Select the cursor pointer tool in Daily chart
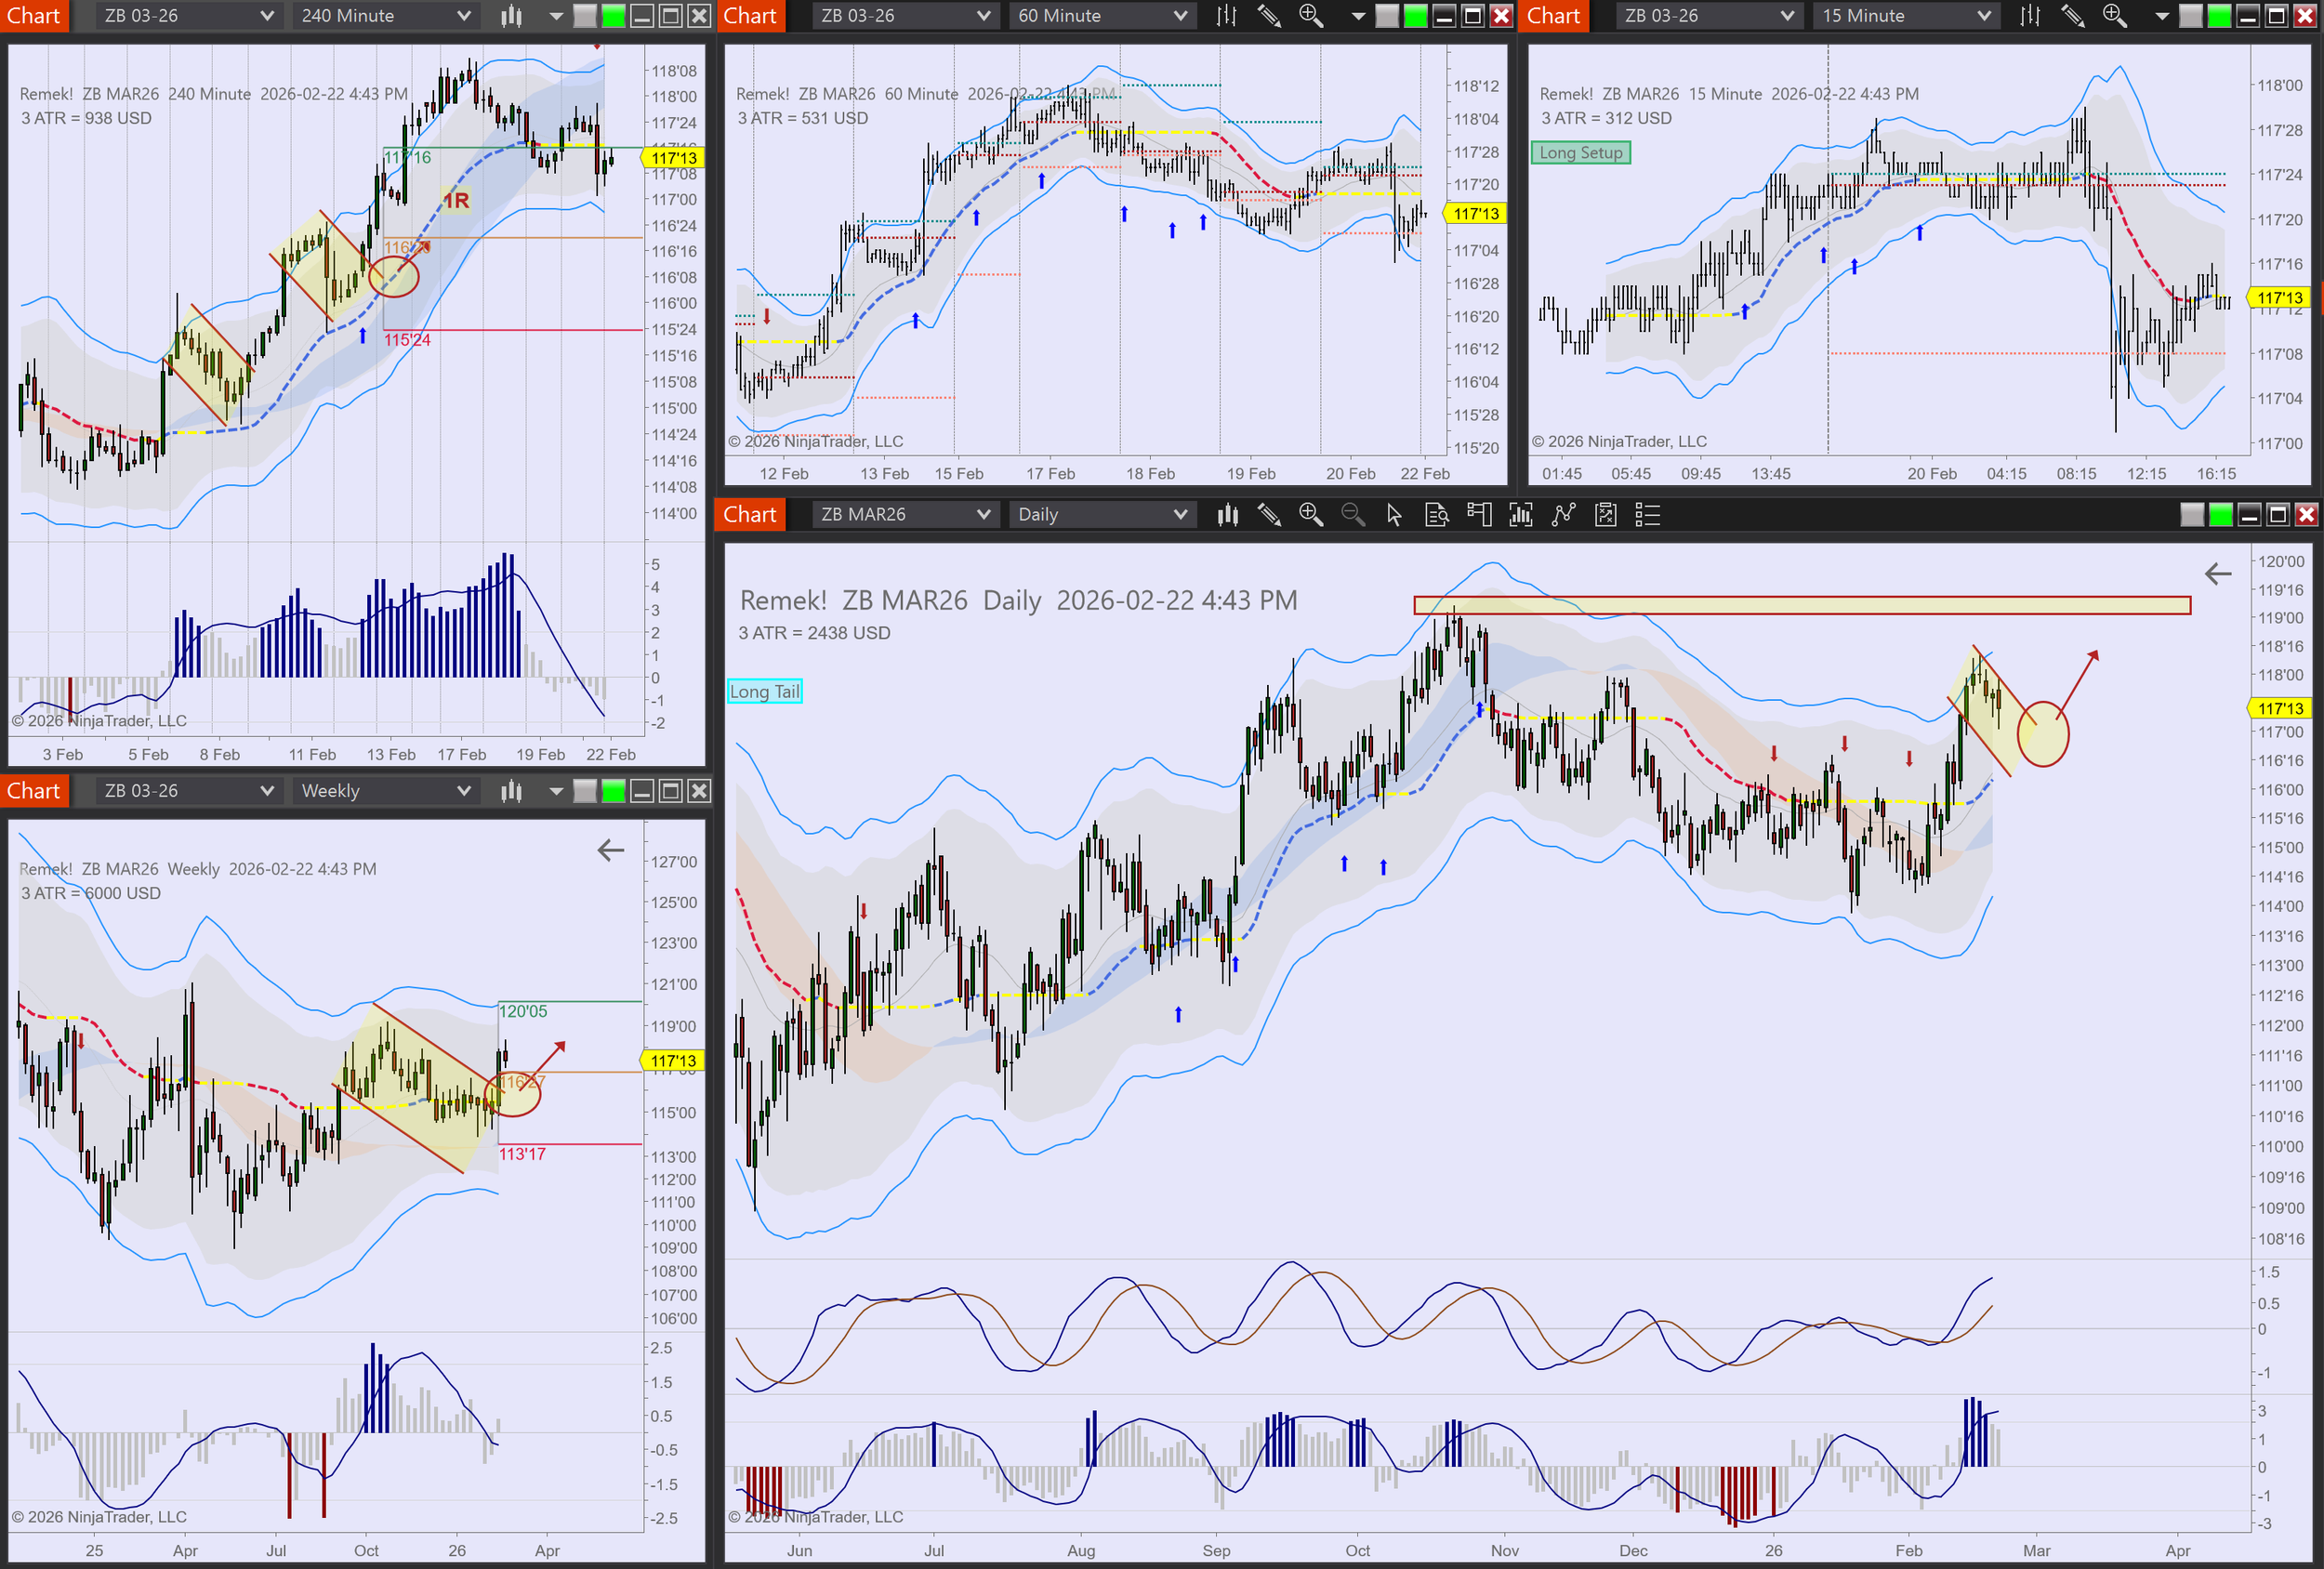2324x1569 pixels. [1394, 515]
